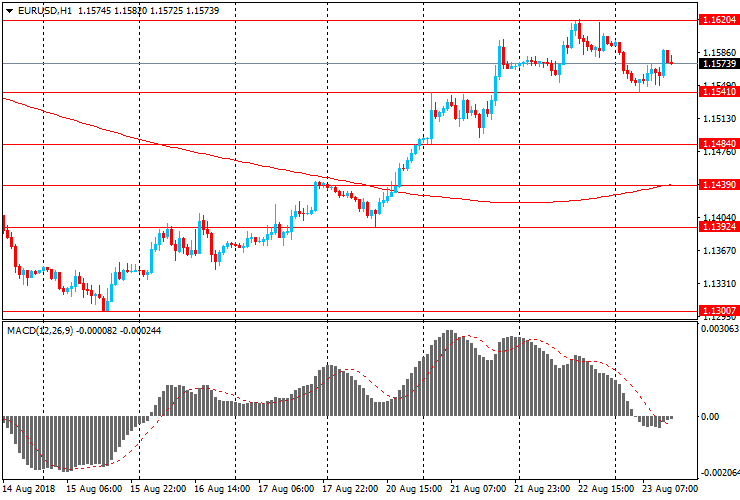This screenshot has height=500, width=740.
Task: Select the 1.14840 horizontal level label
Action: click(x=719, y=144)
